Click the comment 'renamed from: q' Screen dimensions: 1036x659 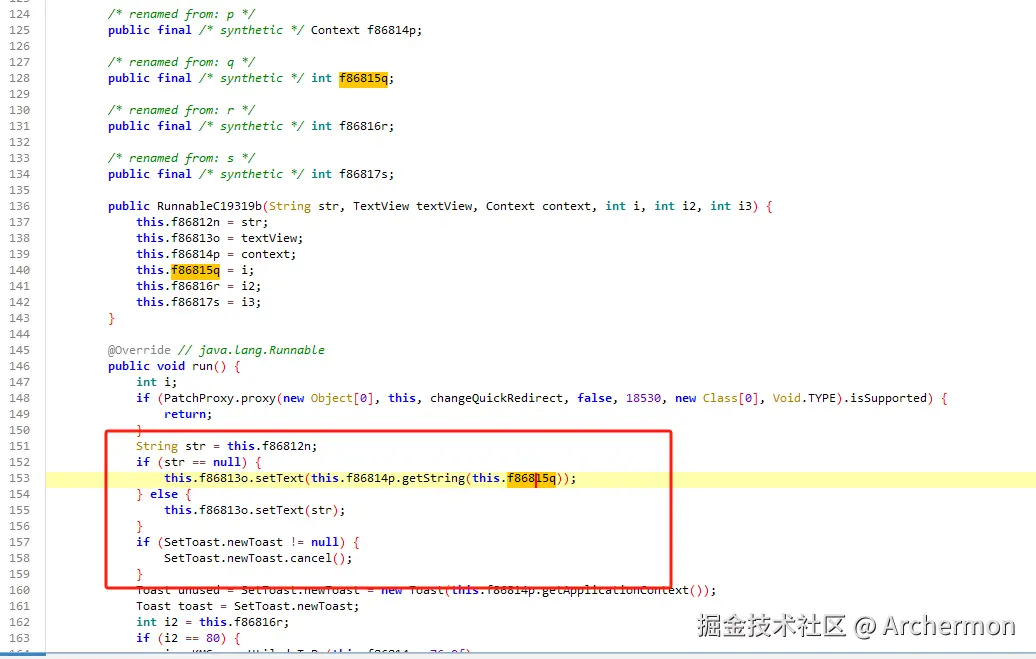(x=182, y=61)
